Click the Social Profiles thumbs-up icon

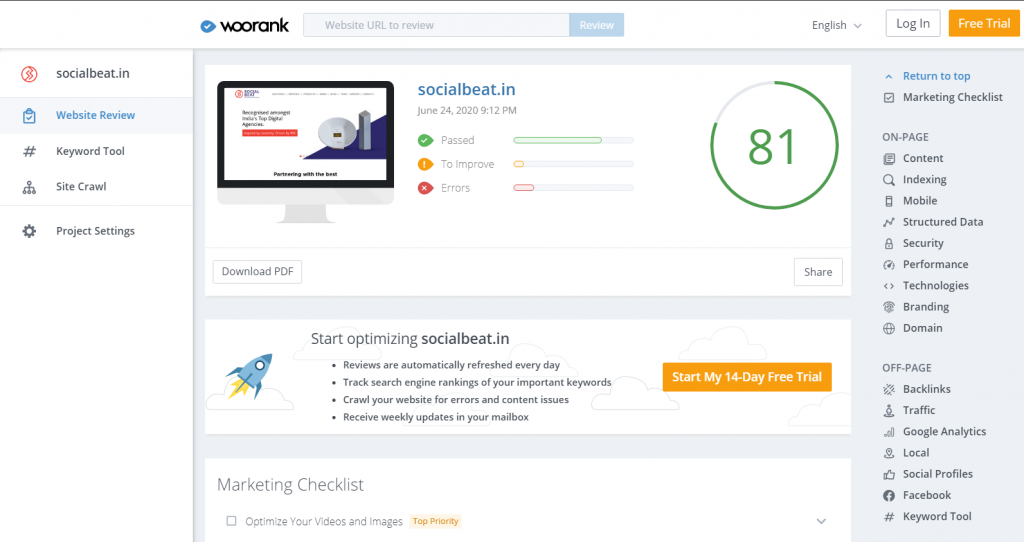[x=889, y=475]
